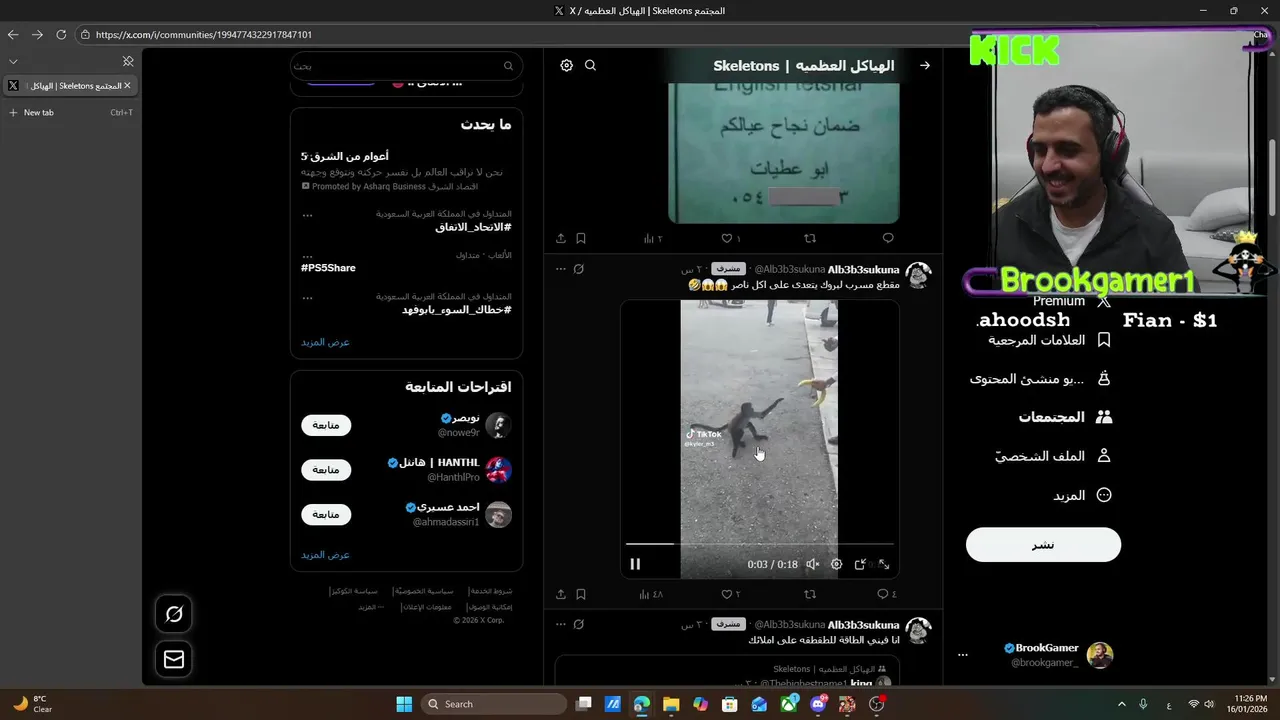The height and width of the screenshot is (720, 1280).
Task: Open Creator Studio item in sidebar
Action: [x=1041, y=379]
